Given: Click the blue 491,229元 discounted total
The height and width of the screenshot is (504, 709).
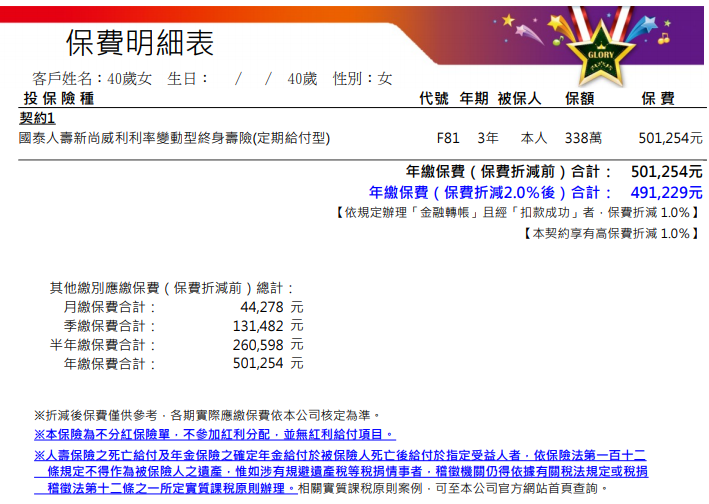Looking at the screenshot, I should (666, 193).
